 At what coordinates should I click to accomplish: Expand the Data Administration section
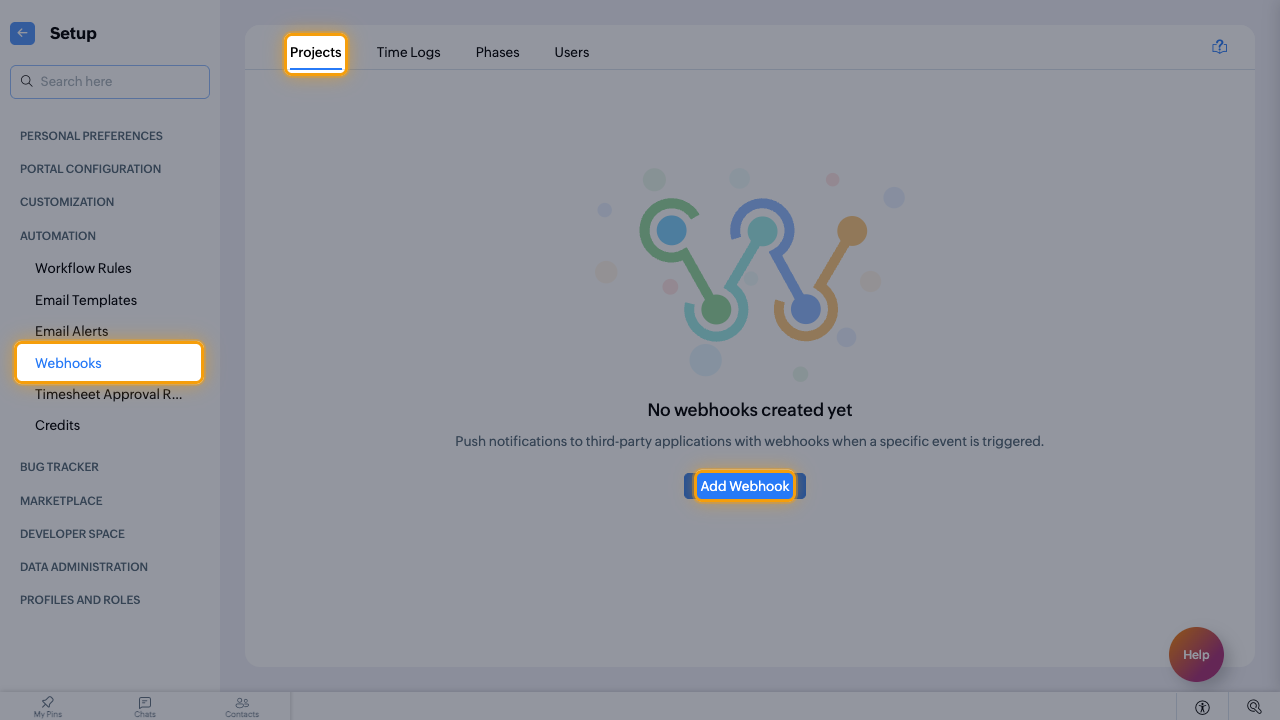point(84,567)
